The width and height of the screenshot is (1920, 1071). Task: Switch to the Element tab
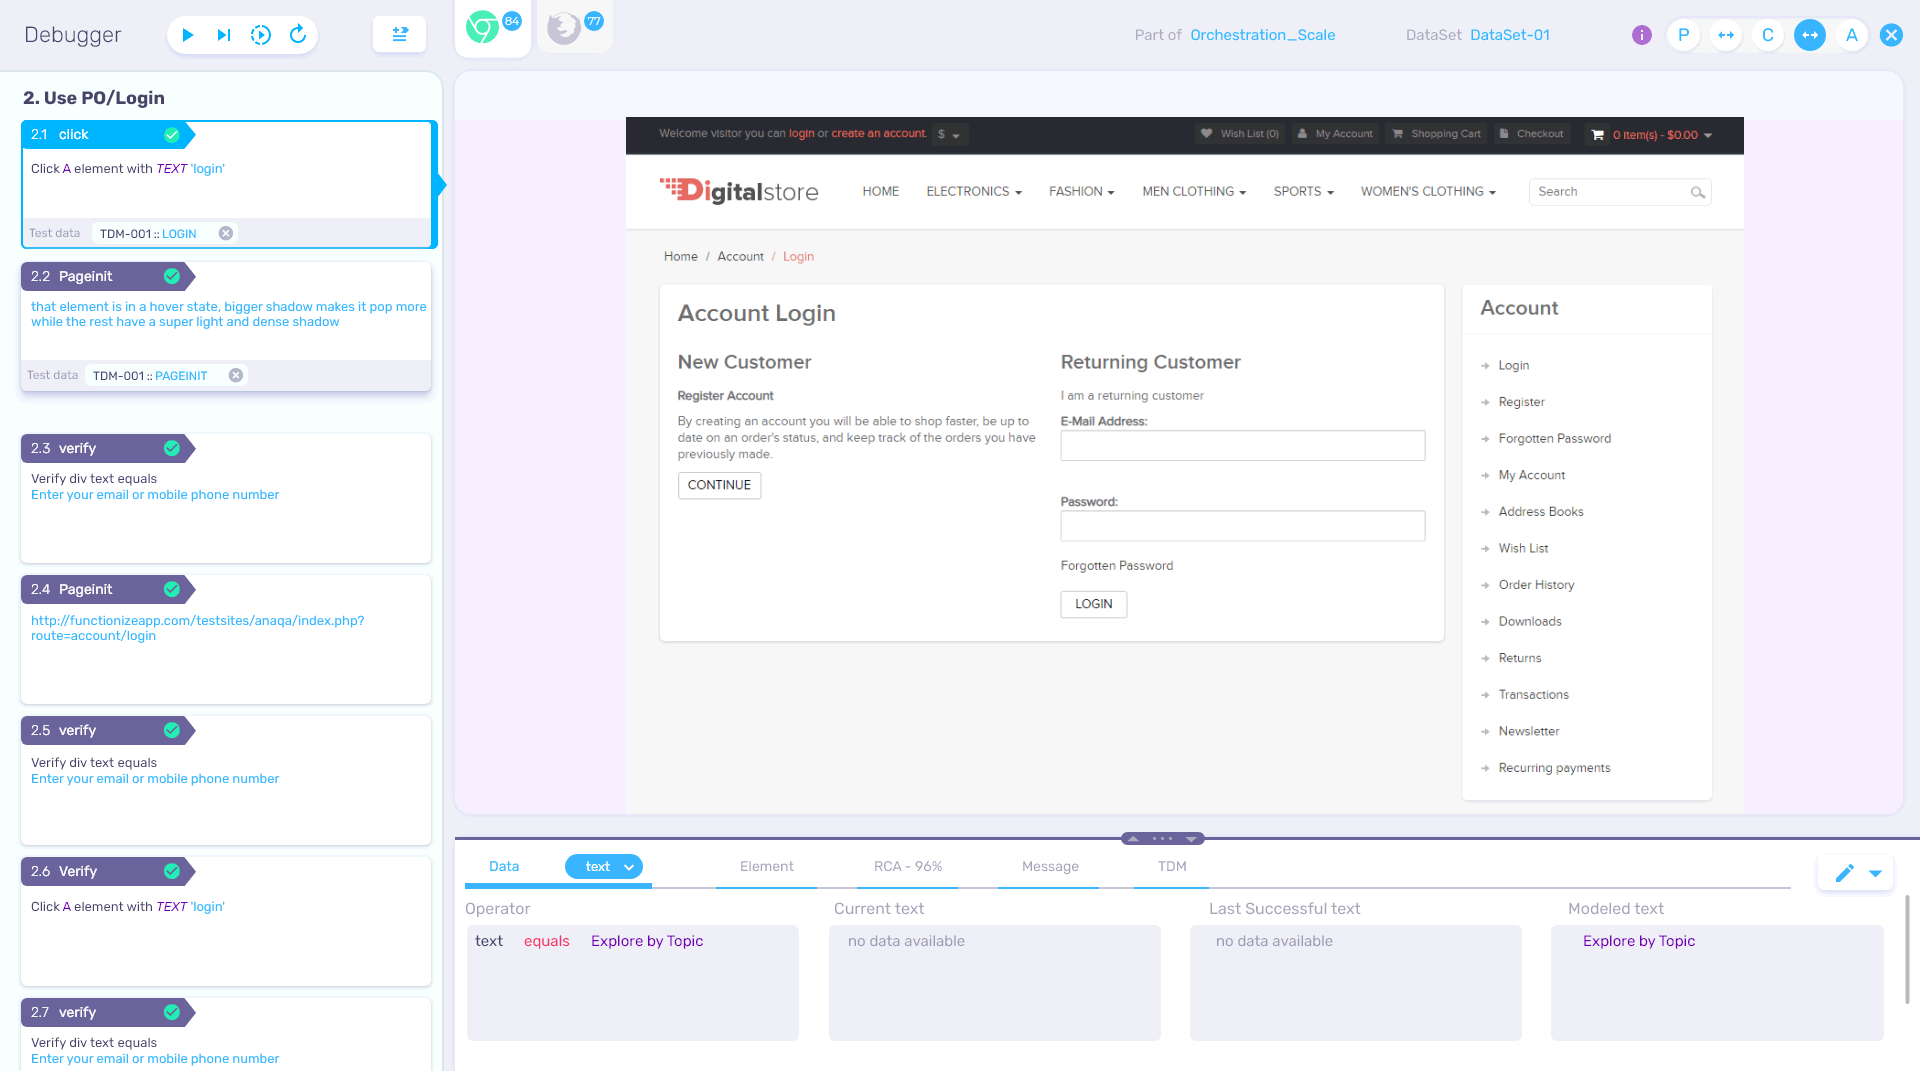(x=766, y=867)
